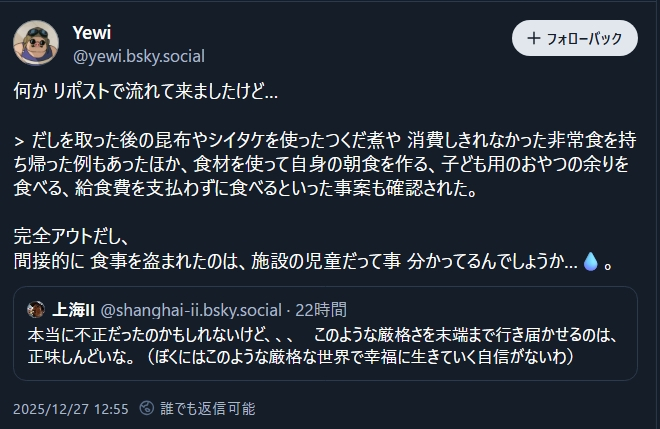Click the @yewi.bsky.social handle
Image resolution: width=660 pixels, height=429 pixels.
(x=138, y=57)
